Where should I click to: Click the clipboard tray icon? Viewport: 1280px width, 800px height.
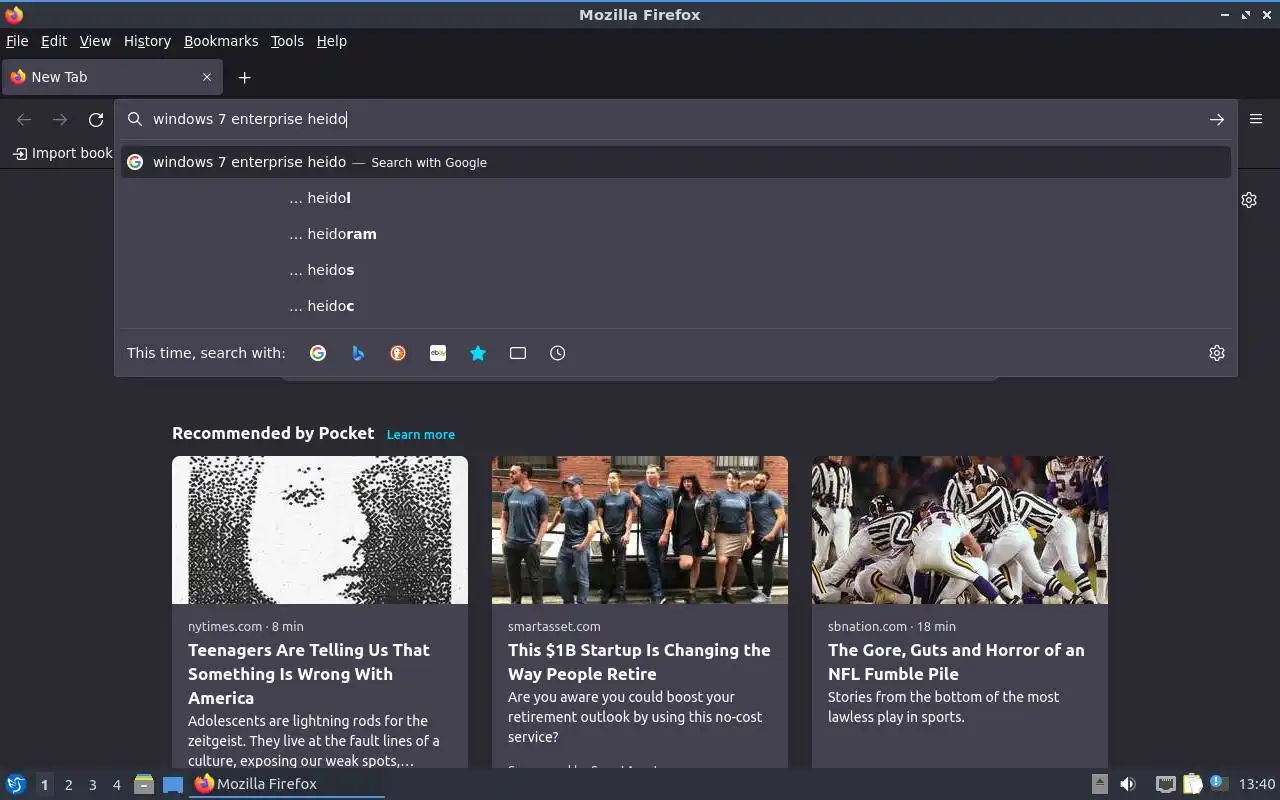point(1192,784)
